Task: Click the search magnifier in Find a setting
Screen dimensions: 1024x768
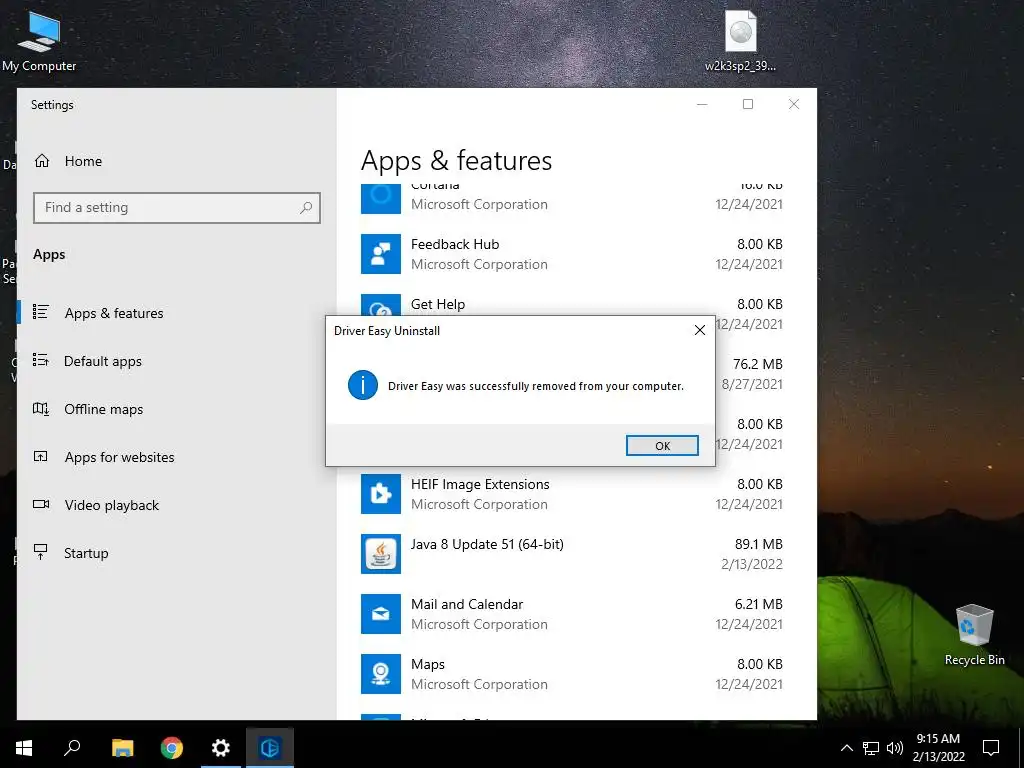Action: click(x=306, y=208)
